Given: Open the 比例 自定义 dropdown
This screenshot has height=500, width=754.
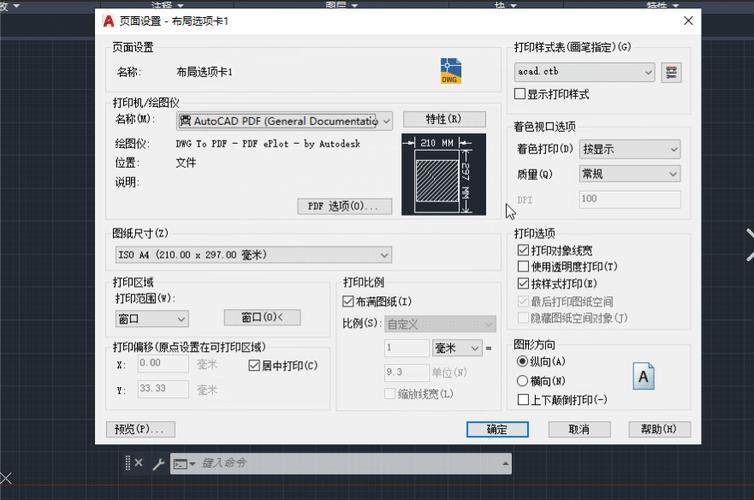Looking at the screenshot, I should (x=440, y=325).
